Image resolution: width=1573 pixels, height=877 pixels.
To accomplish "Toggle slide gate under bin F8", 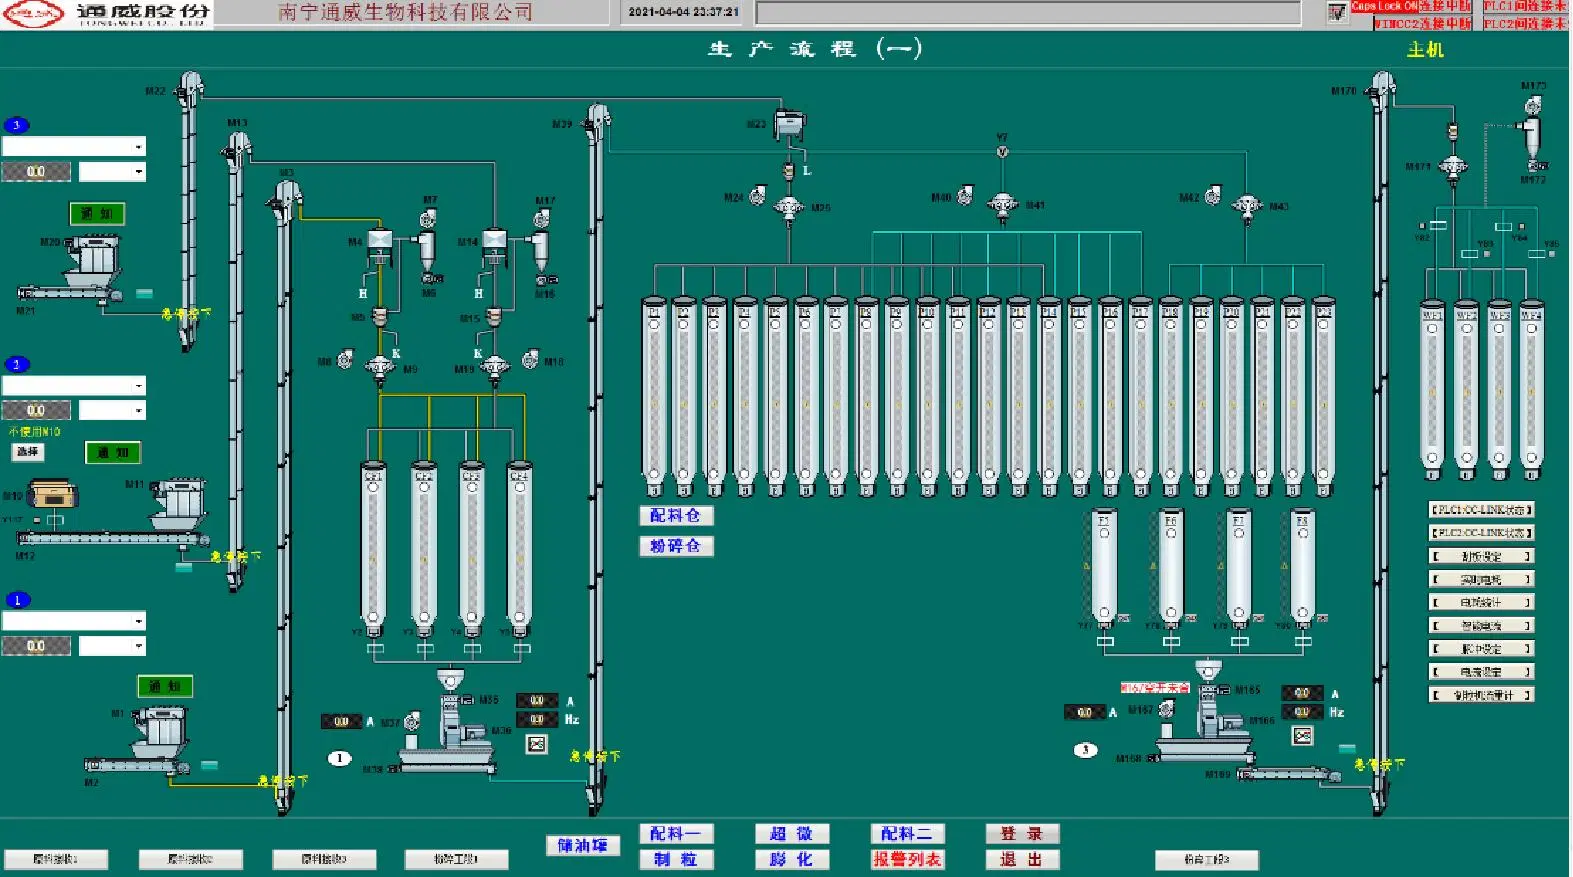I will pos(1302,642).
